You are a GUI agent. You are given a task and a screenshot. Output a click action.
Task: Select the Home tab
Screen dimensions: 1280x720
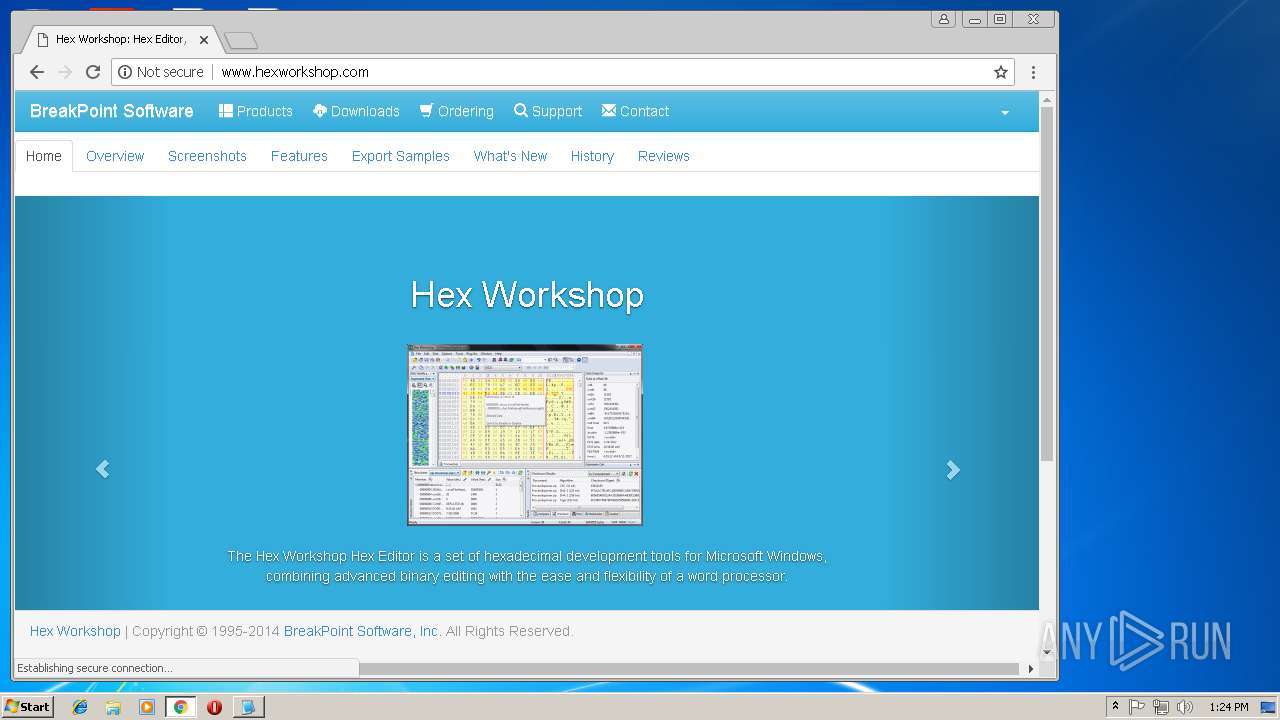pos(44,156)
